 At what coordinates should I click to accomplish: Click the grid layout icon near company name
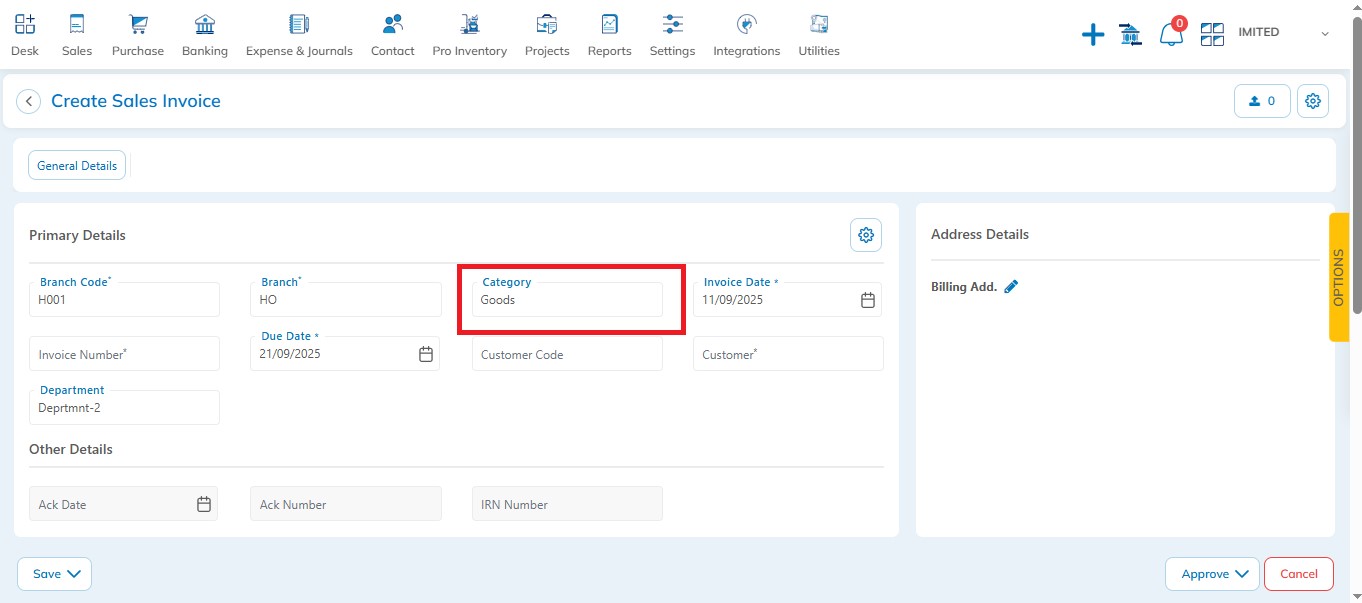[1212, 35]
